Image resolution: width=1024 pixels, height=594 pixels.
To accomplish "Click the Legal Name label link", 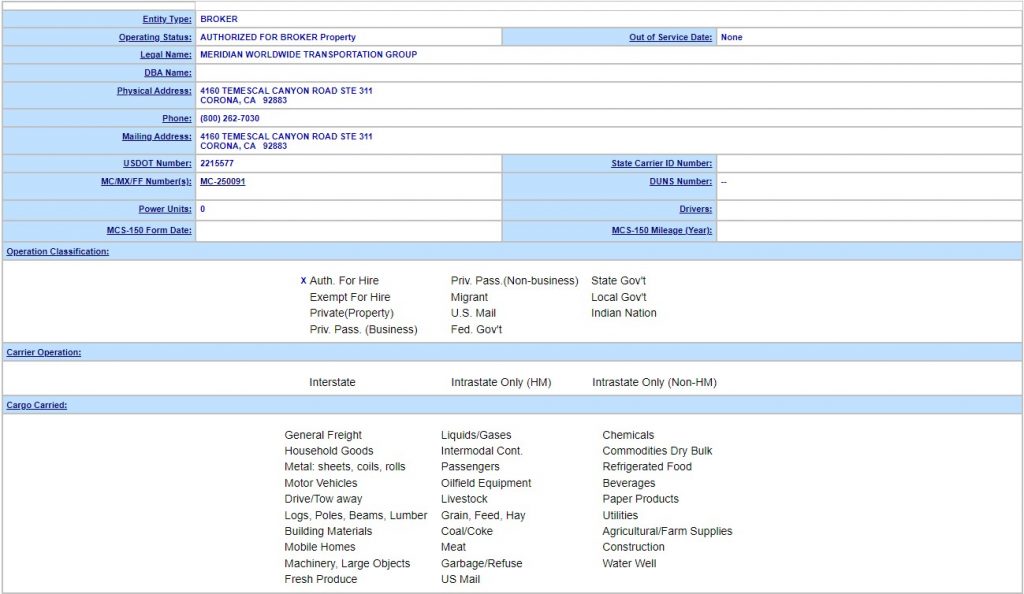I will 165,55.
